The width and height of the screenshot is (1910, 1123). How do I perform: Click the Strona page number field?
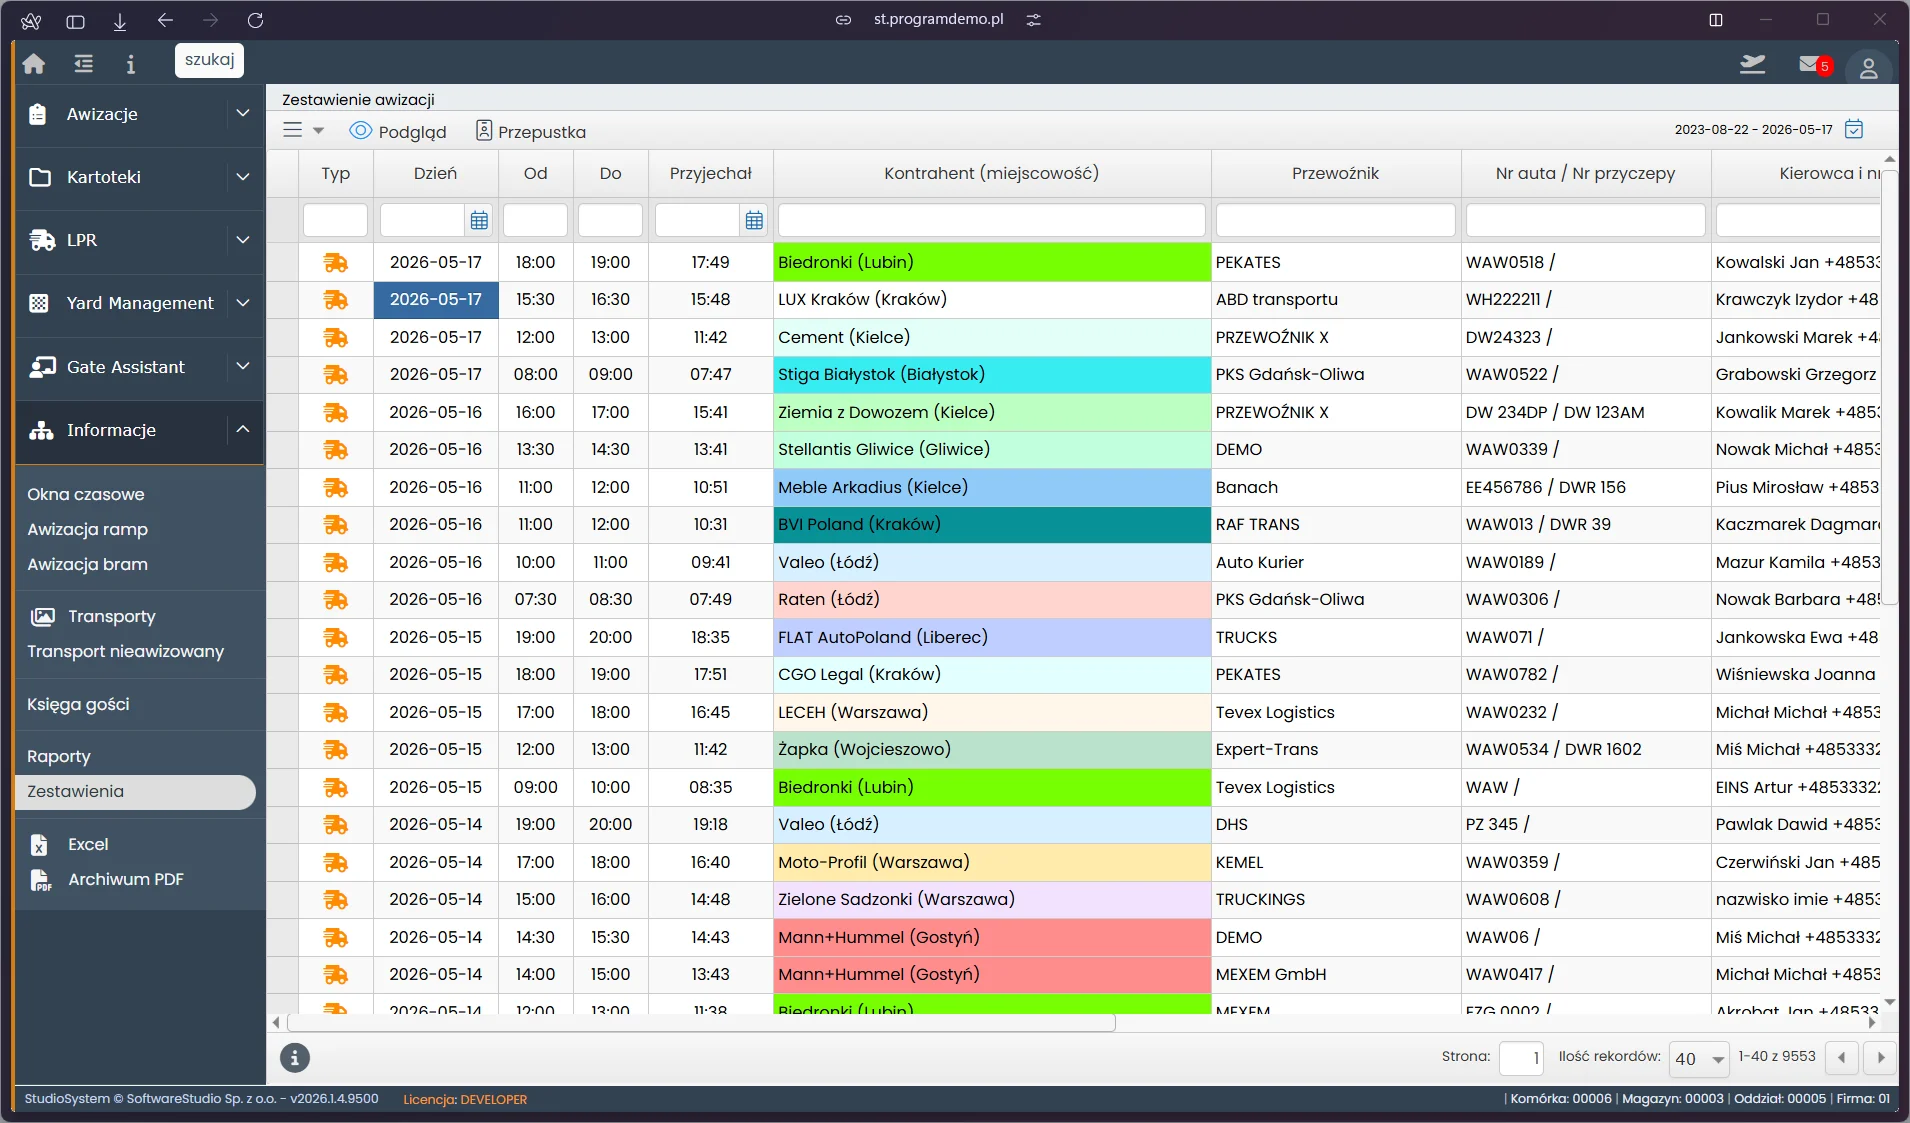pos(1521,1058)
